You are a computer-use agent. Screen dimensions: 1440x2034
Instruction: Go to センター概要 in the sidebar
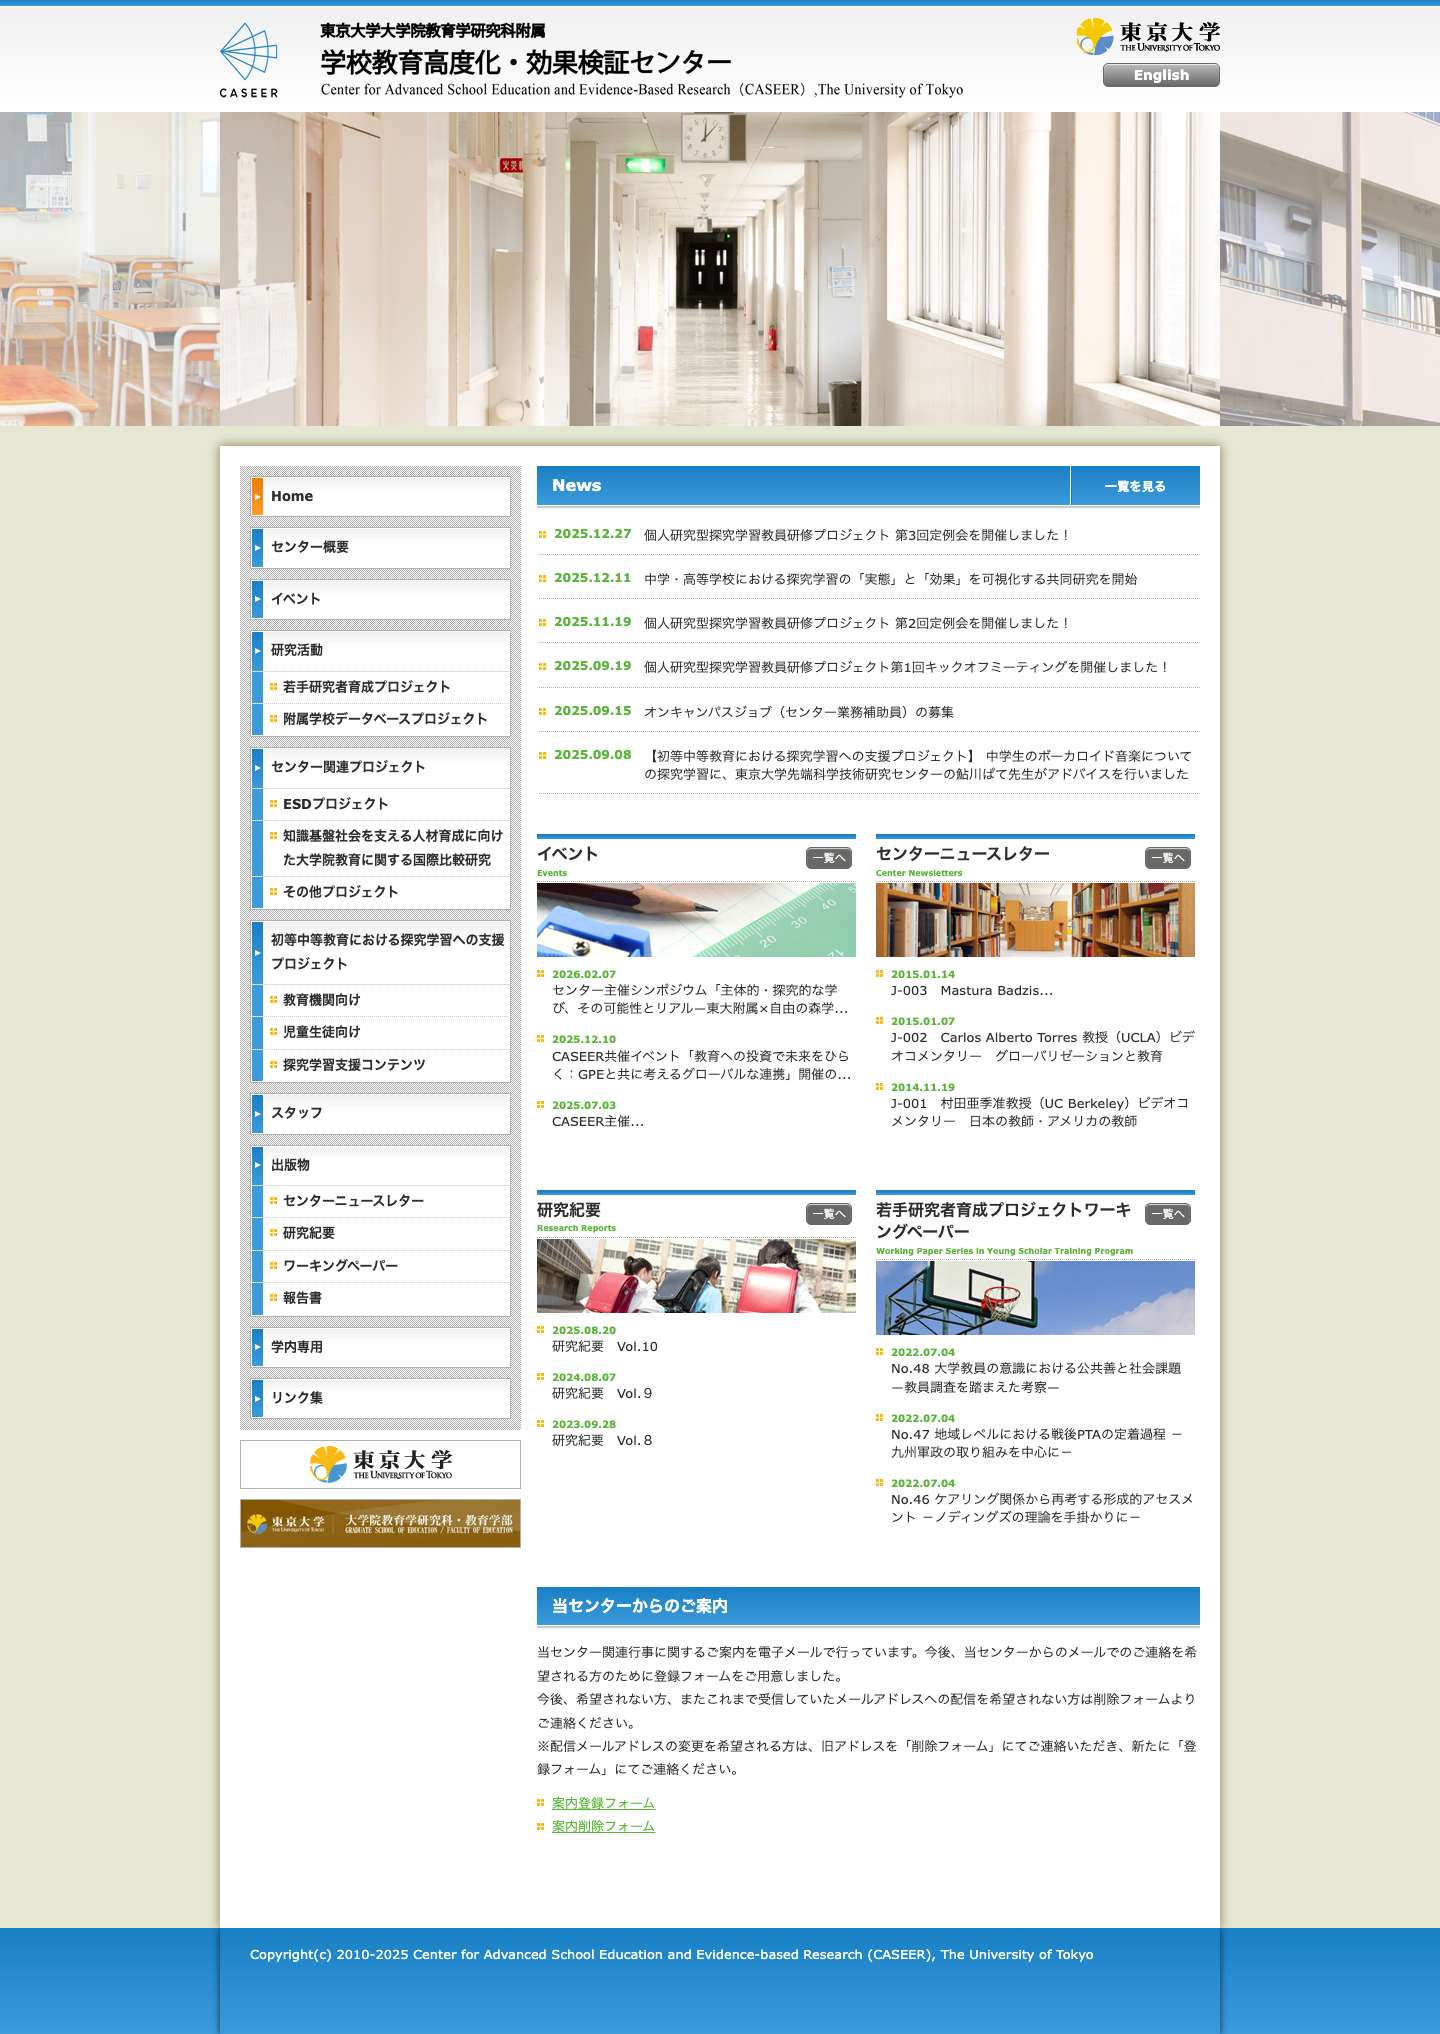(x=381, y=547)
